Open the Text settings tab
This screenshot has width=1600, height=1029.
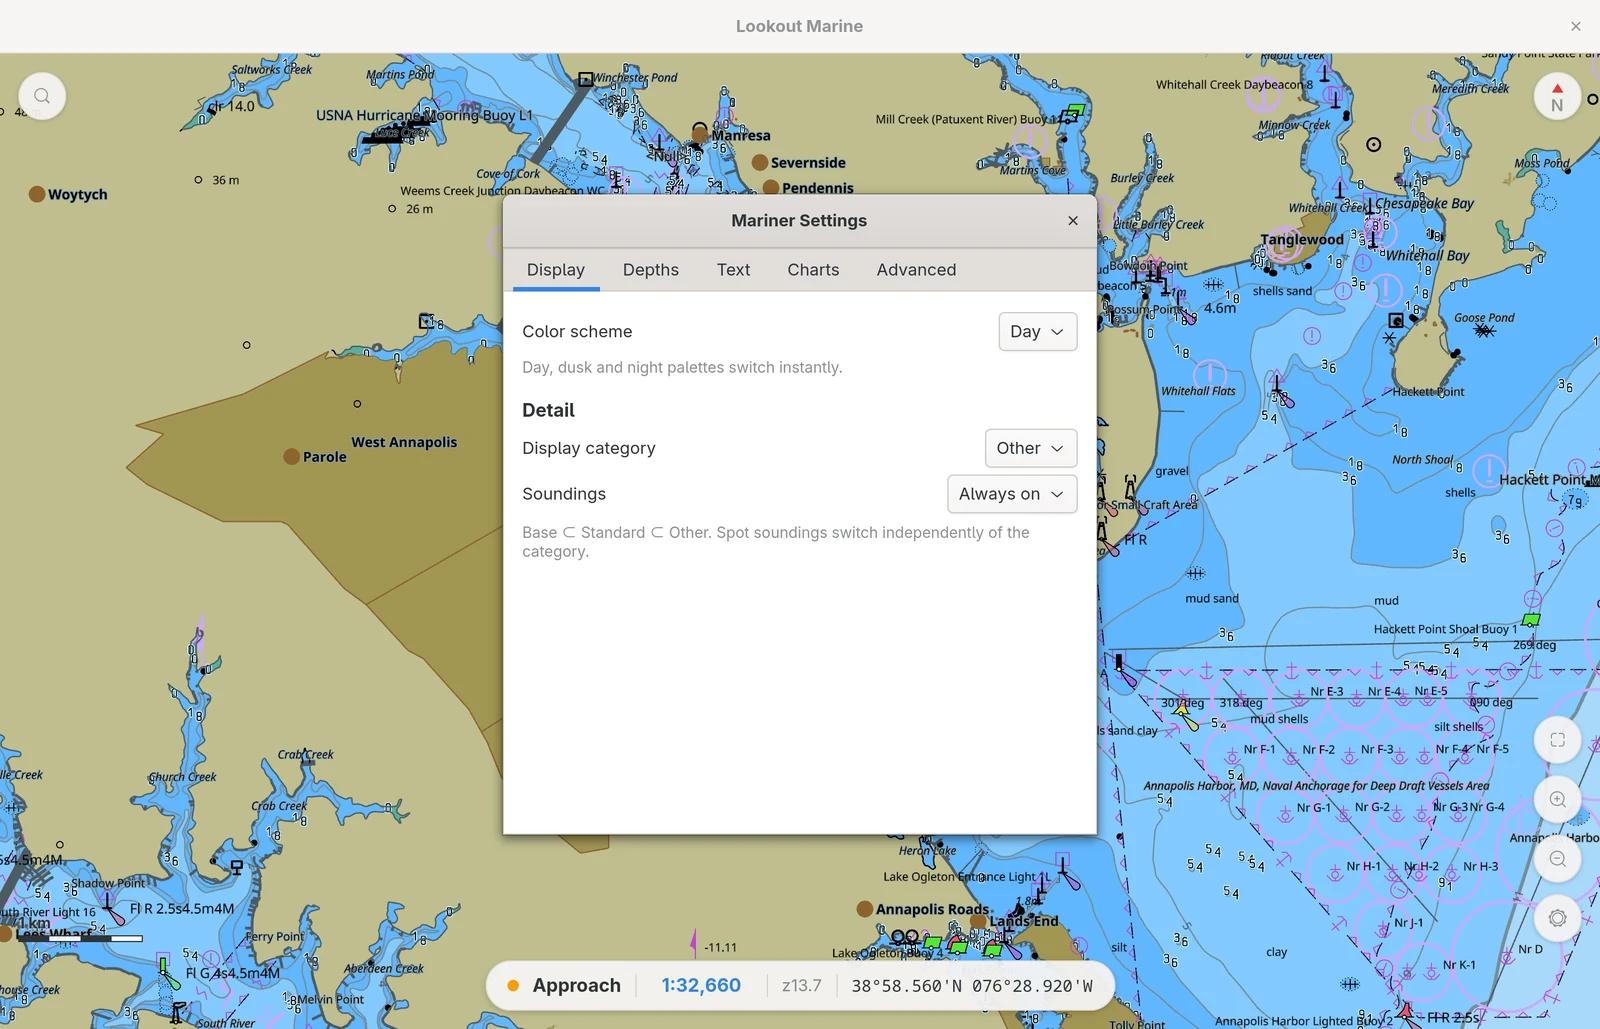pyautogui.click(x=733, y=270)
